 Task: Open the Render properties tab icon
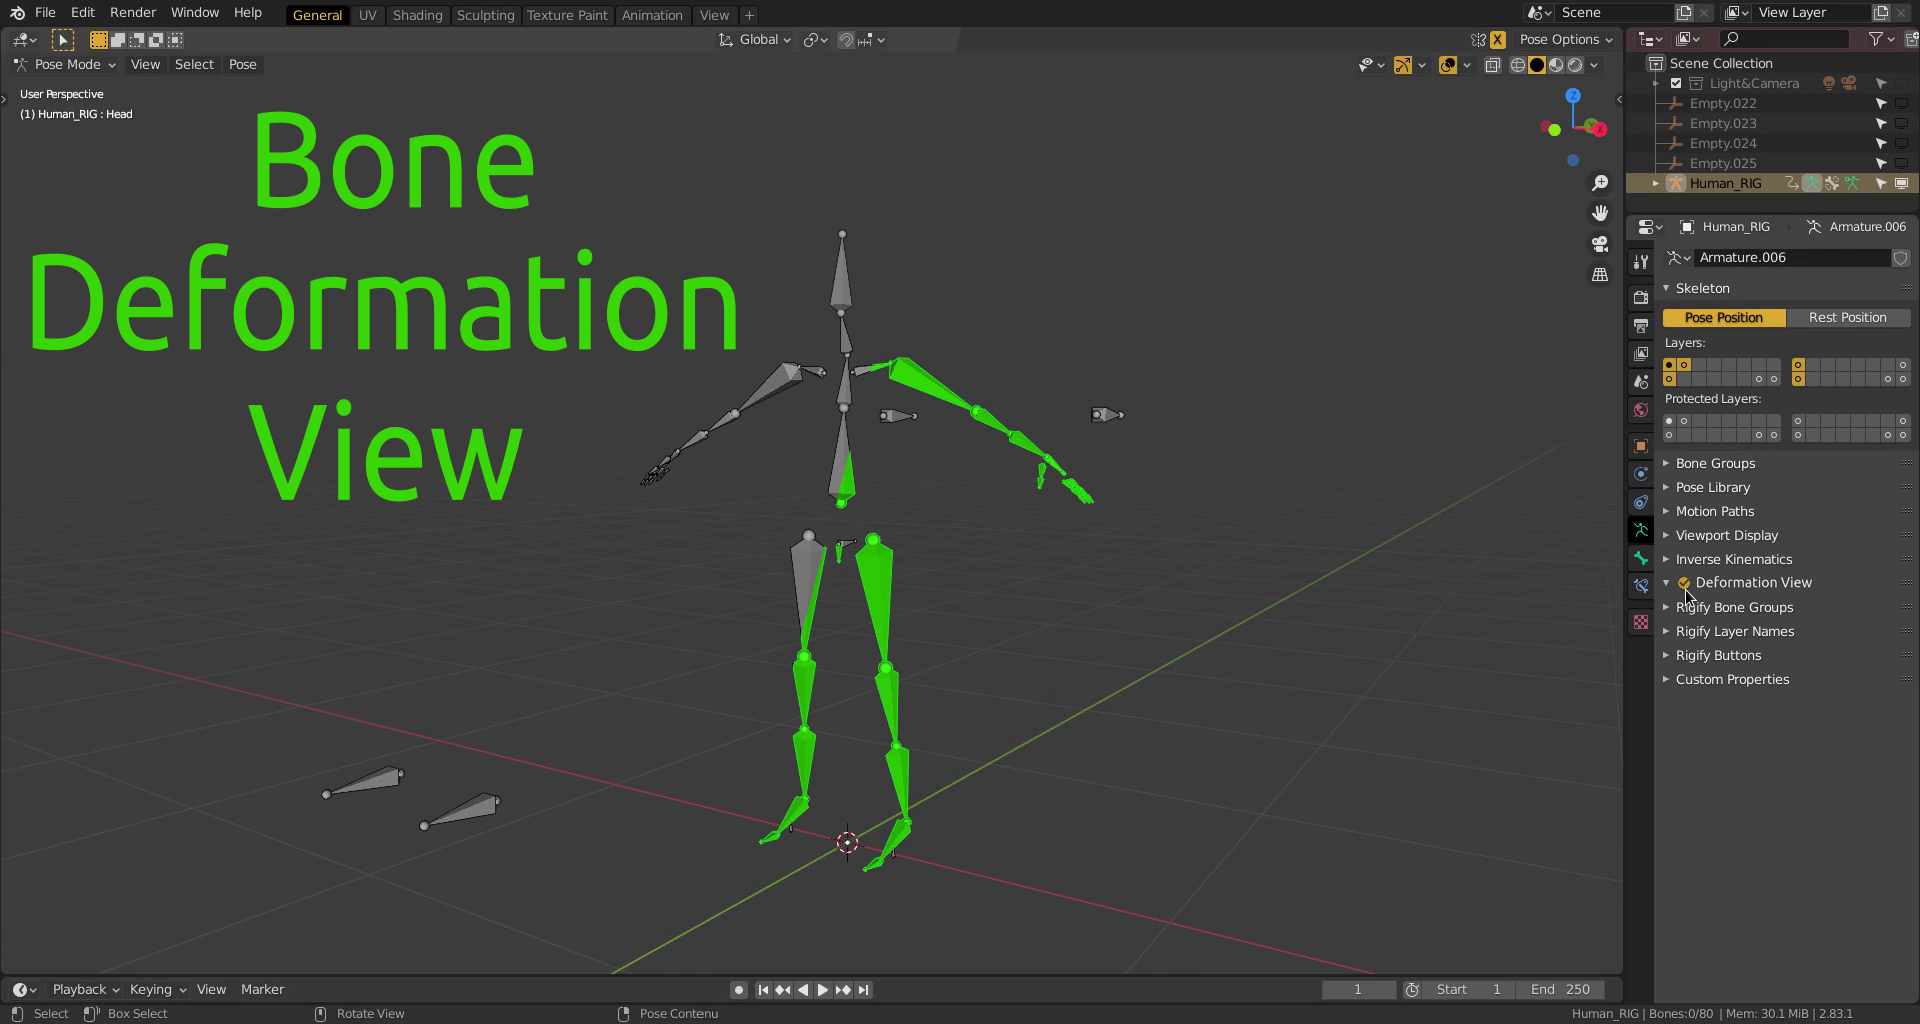pos(1640,297)
